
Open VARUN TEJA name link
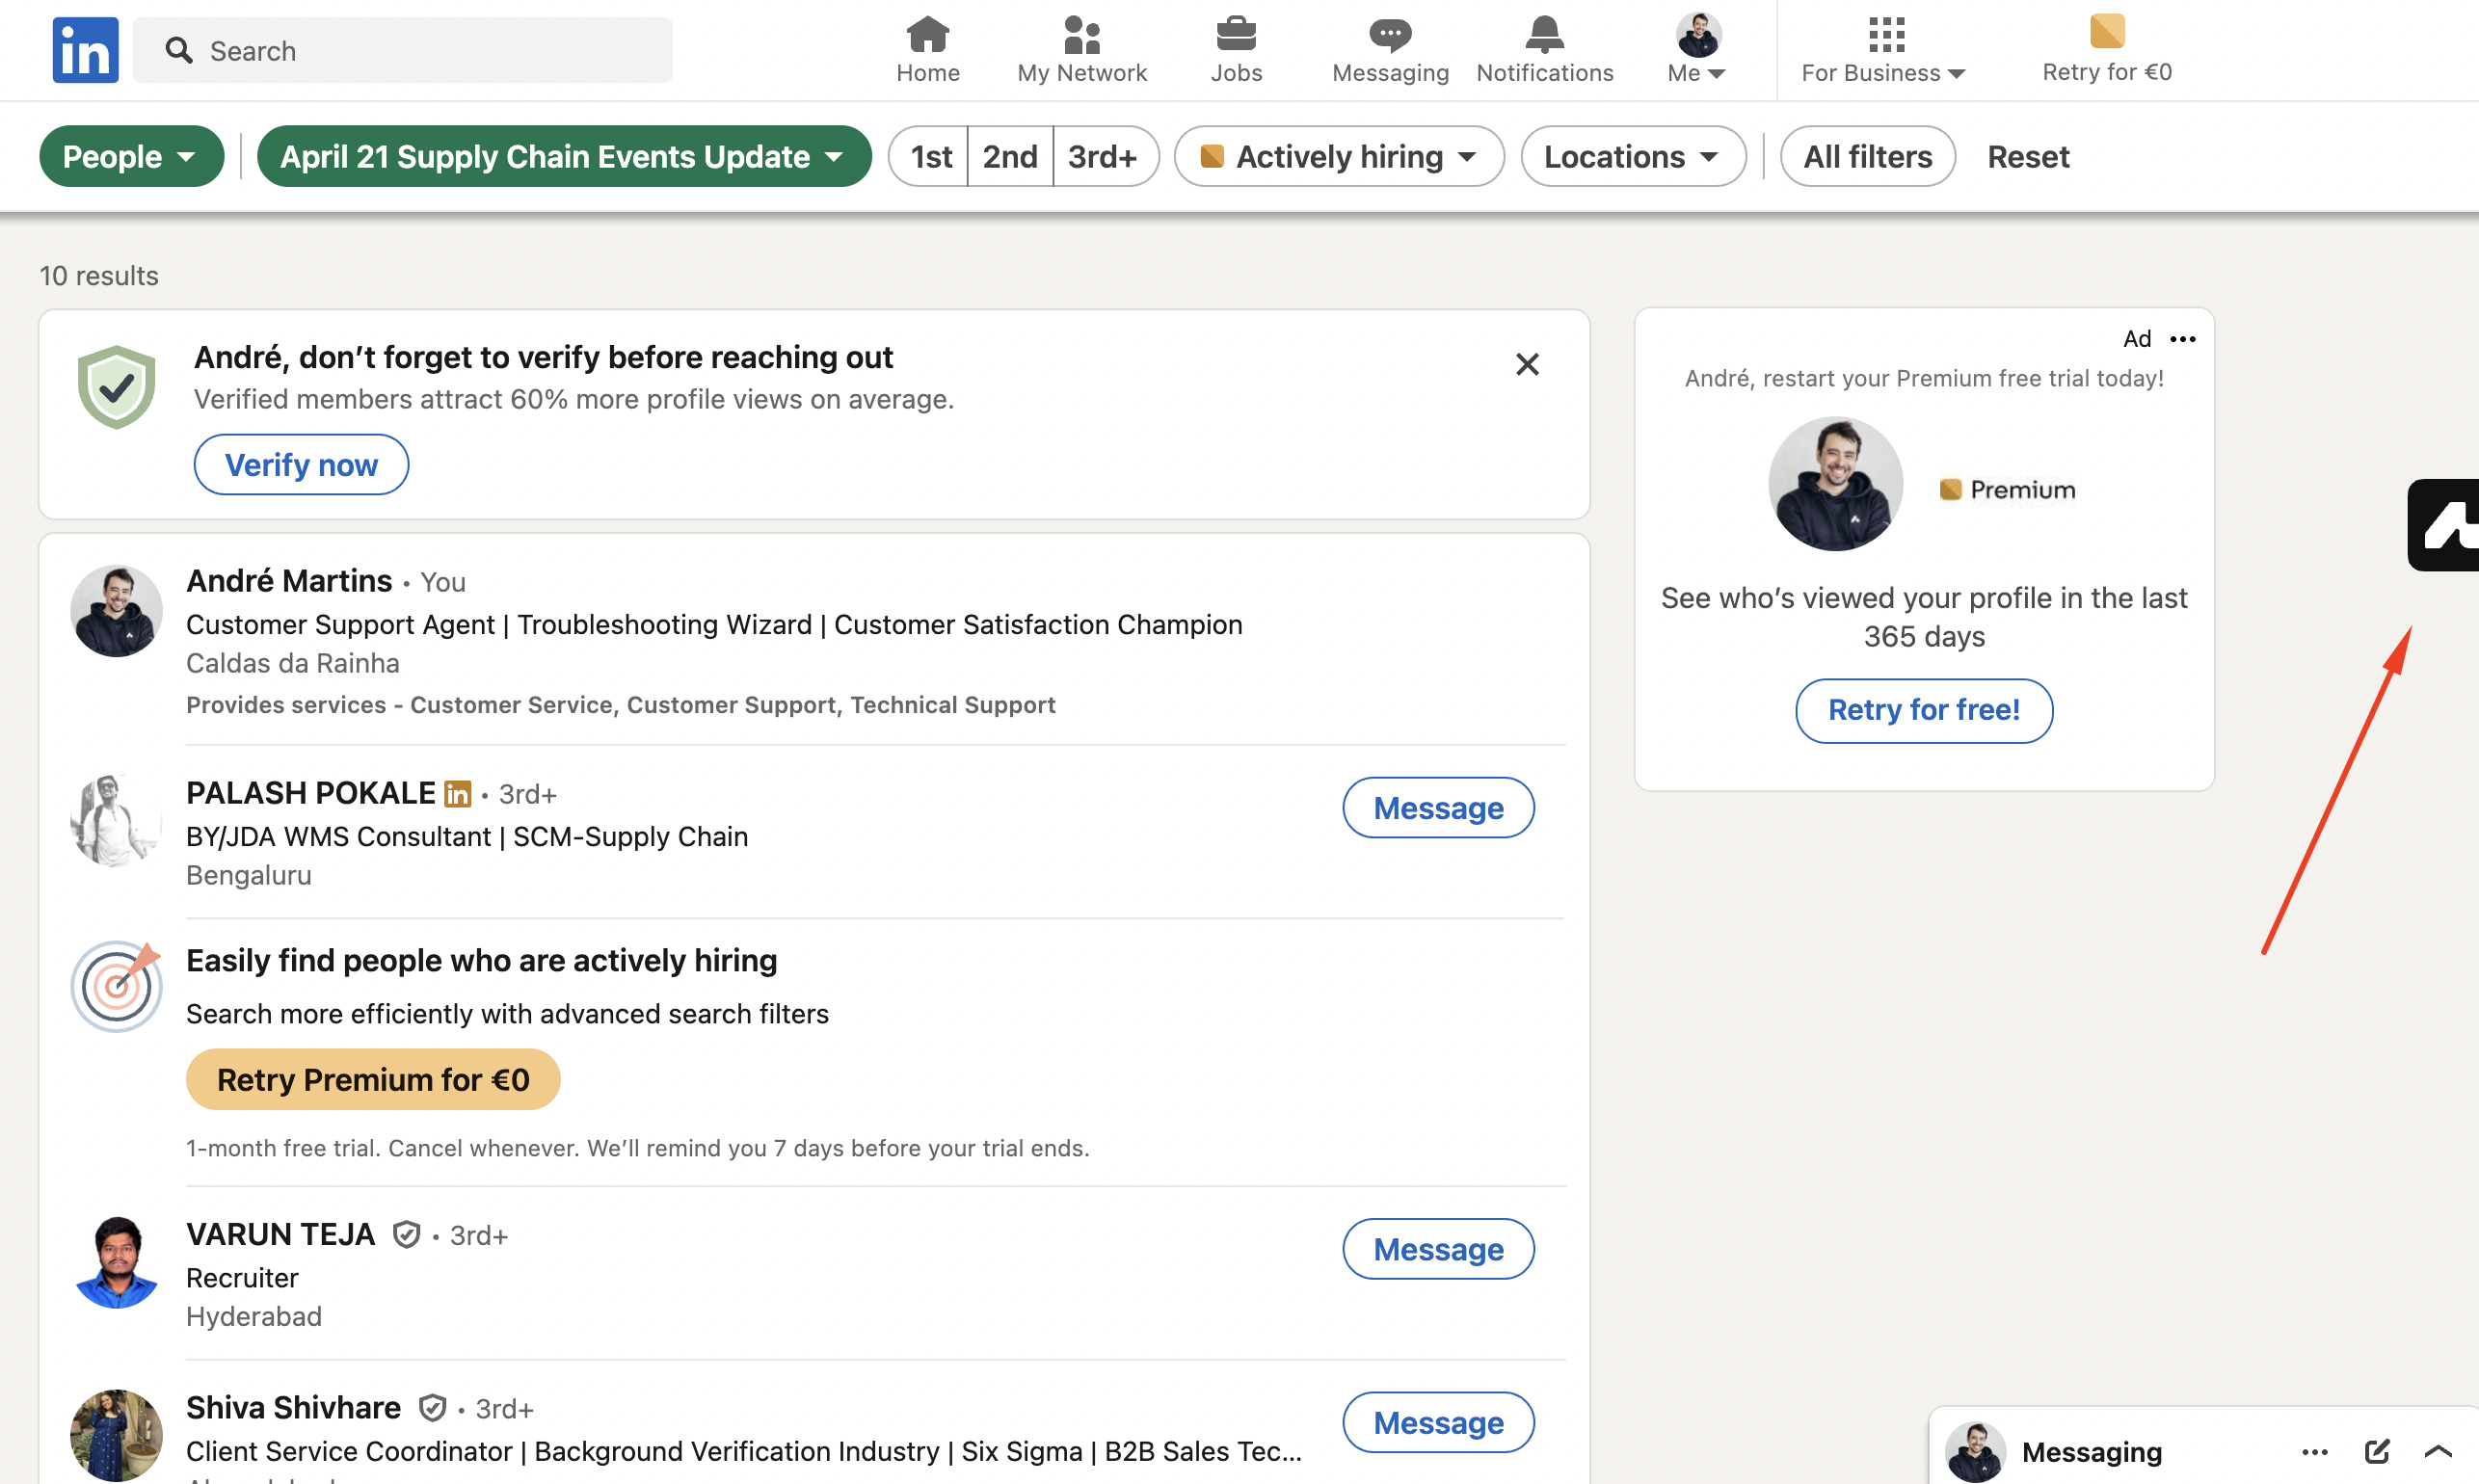point(281,1235)
